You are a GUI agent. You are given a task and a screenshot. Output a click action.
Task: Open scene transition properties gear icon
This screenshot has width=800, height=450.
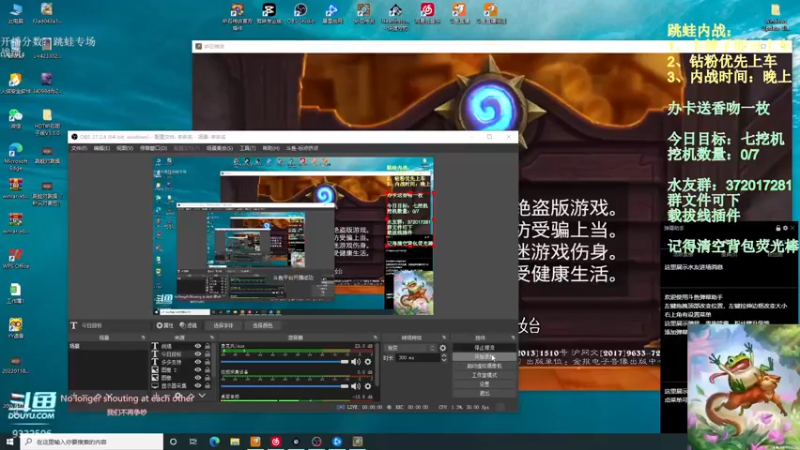[x=443, y=348]
